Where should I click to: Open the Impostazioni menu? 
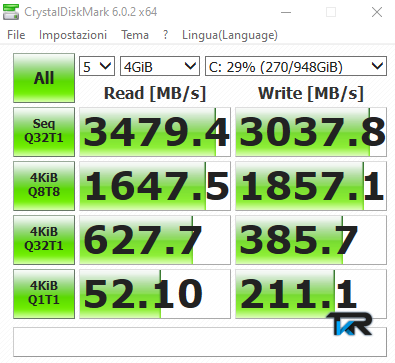click(73, 35)
